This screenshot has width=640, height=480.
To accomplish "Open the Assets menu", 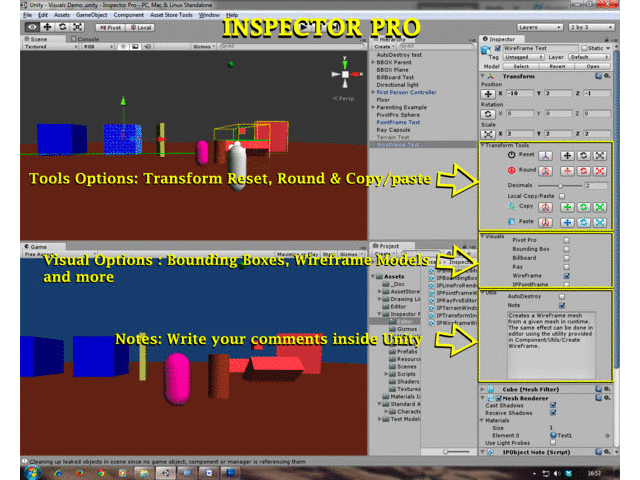I will point(62,15).
